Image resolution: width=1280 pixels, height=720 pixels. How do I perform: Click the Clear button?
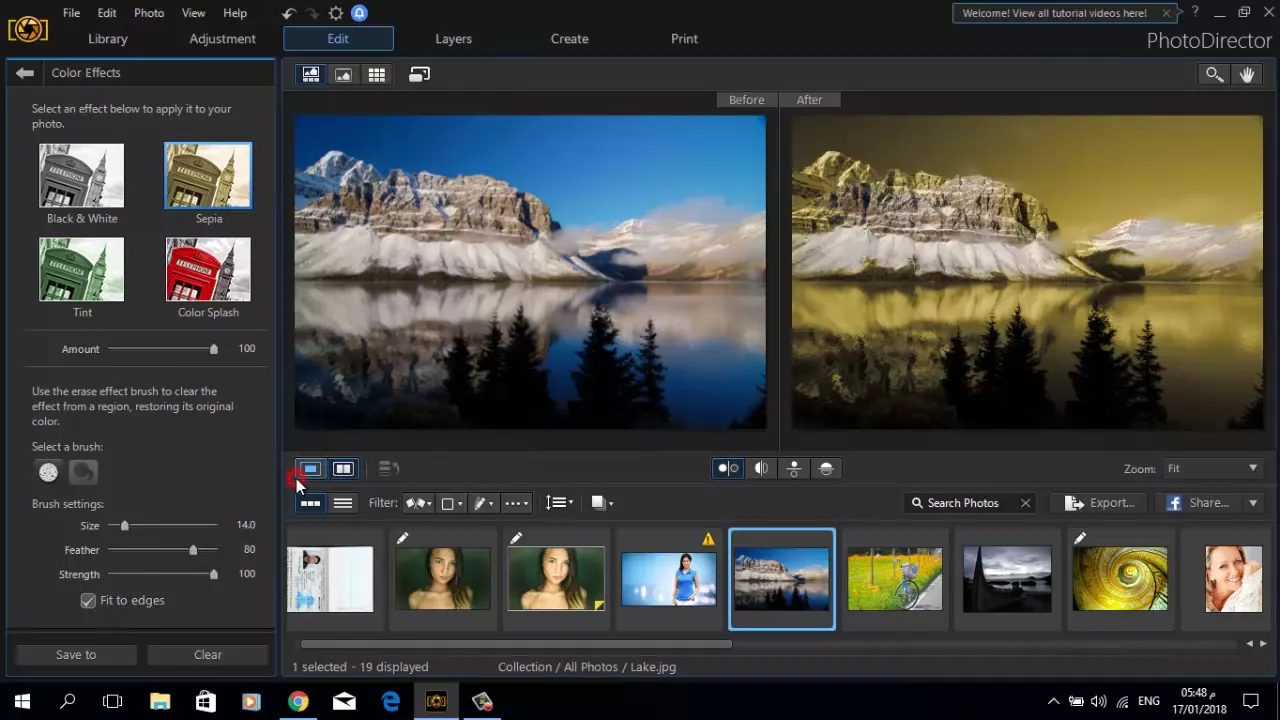click(208, 655)
